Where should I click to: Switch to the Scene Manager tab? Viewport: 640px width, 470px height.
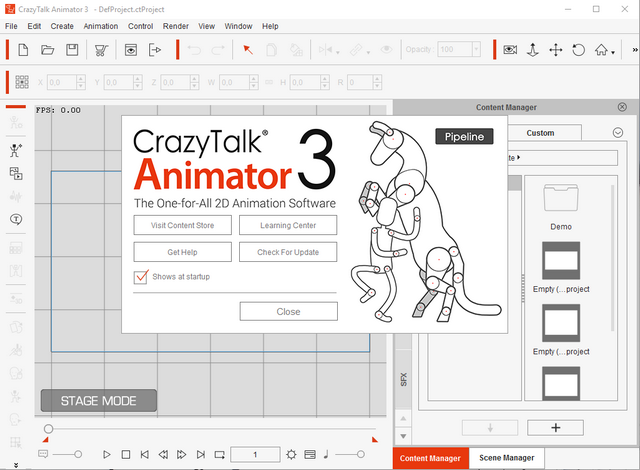point(506,458)
